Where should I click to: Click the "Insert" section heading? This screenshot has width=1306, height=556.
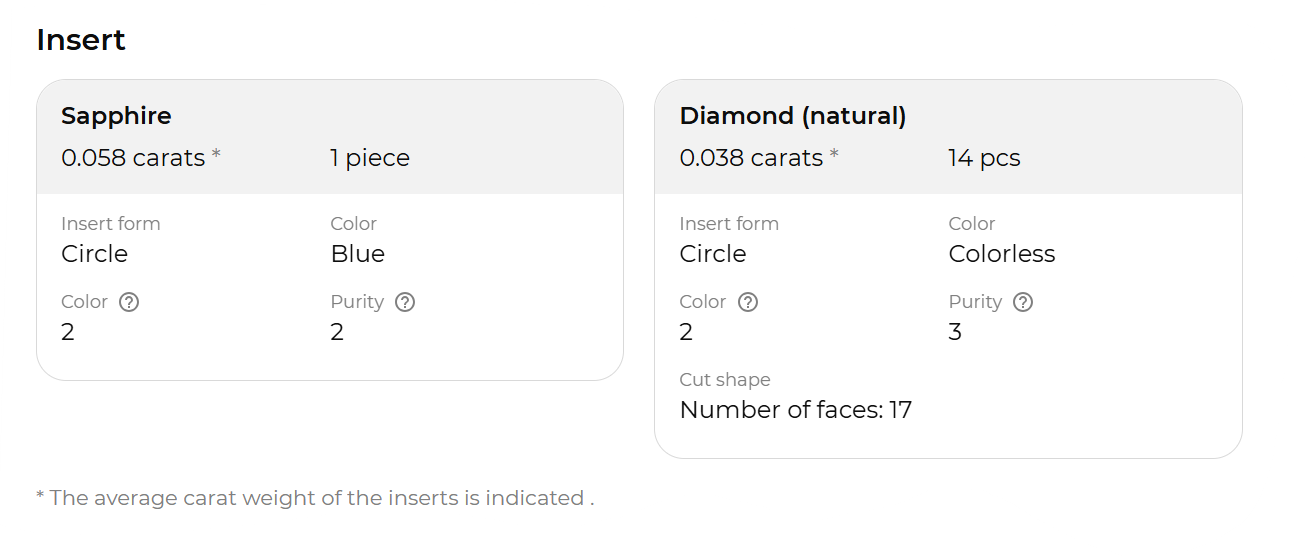click(81, 40)
